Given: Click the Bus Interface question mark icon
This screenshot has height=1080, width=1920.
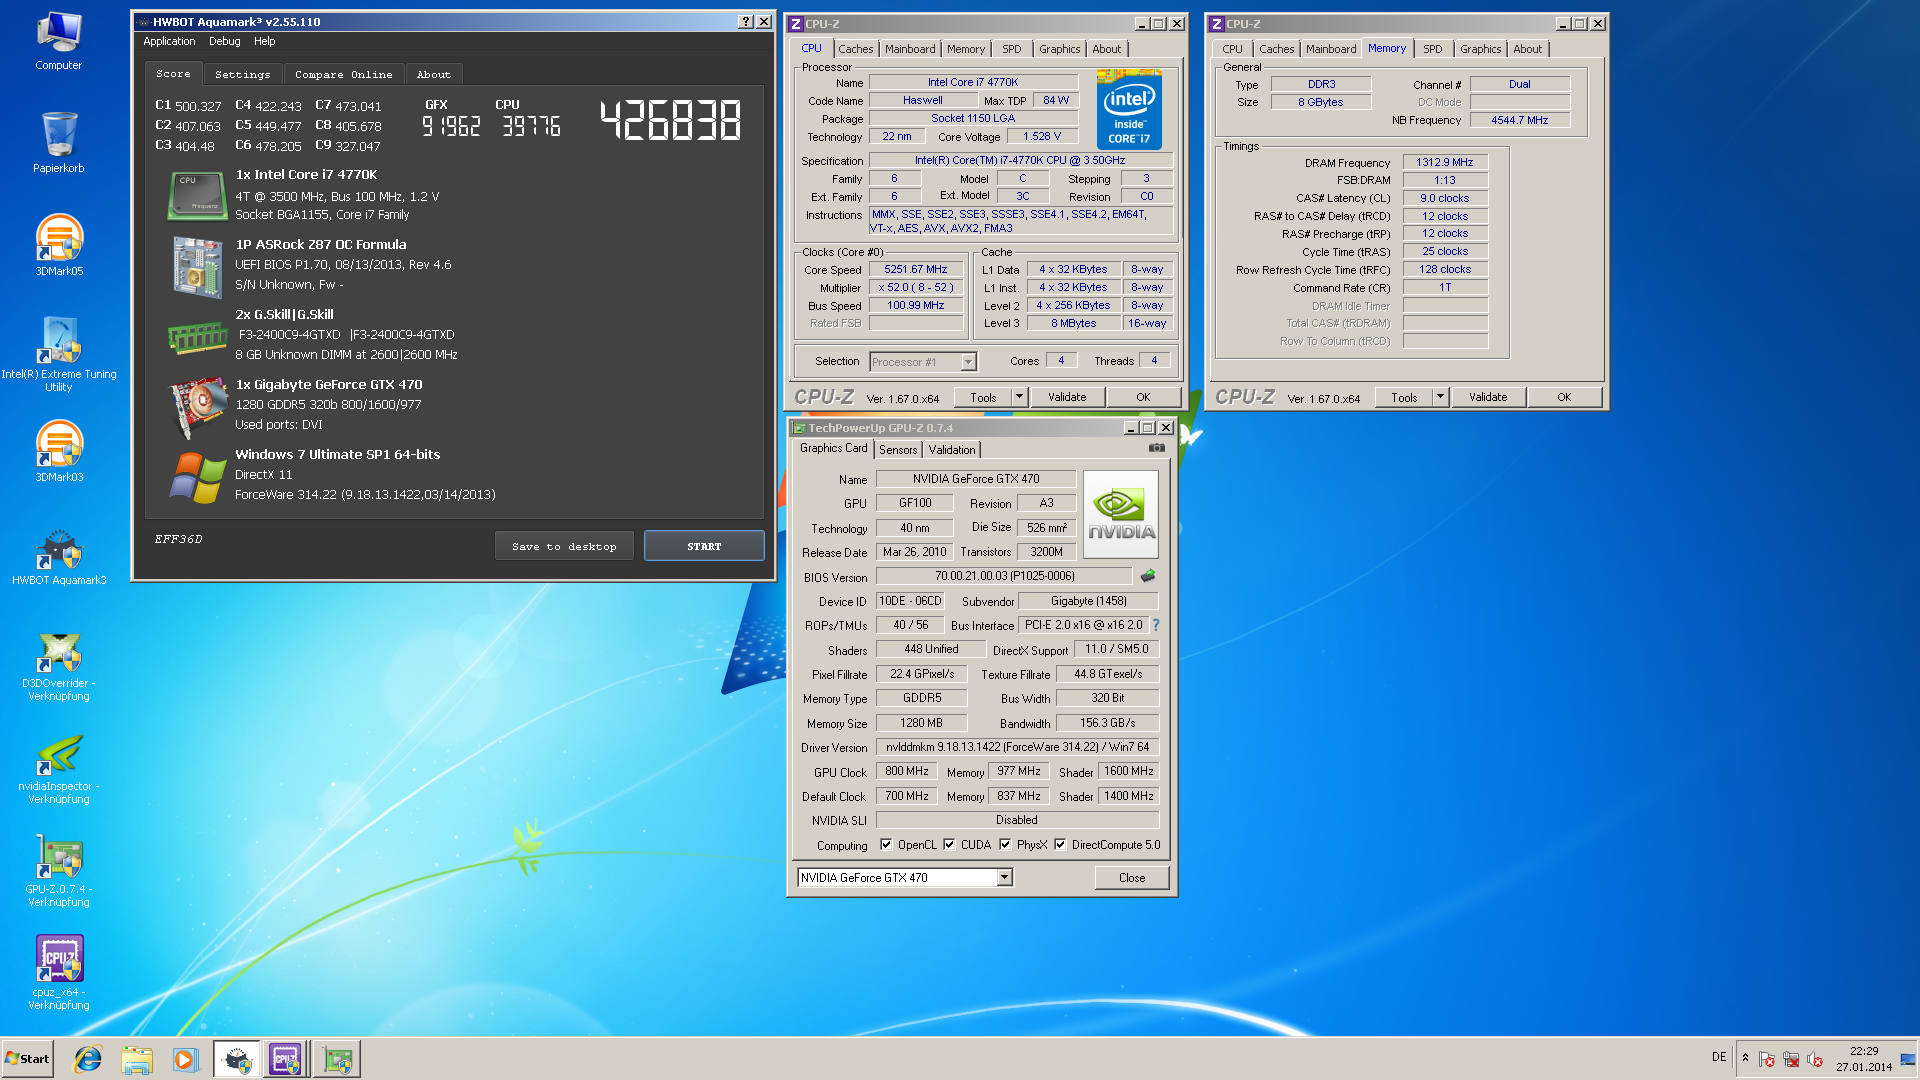Looking at the screenshot, I should 1156,625.
